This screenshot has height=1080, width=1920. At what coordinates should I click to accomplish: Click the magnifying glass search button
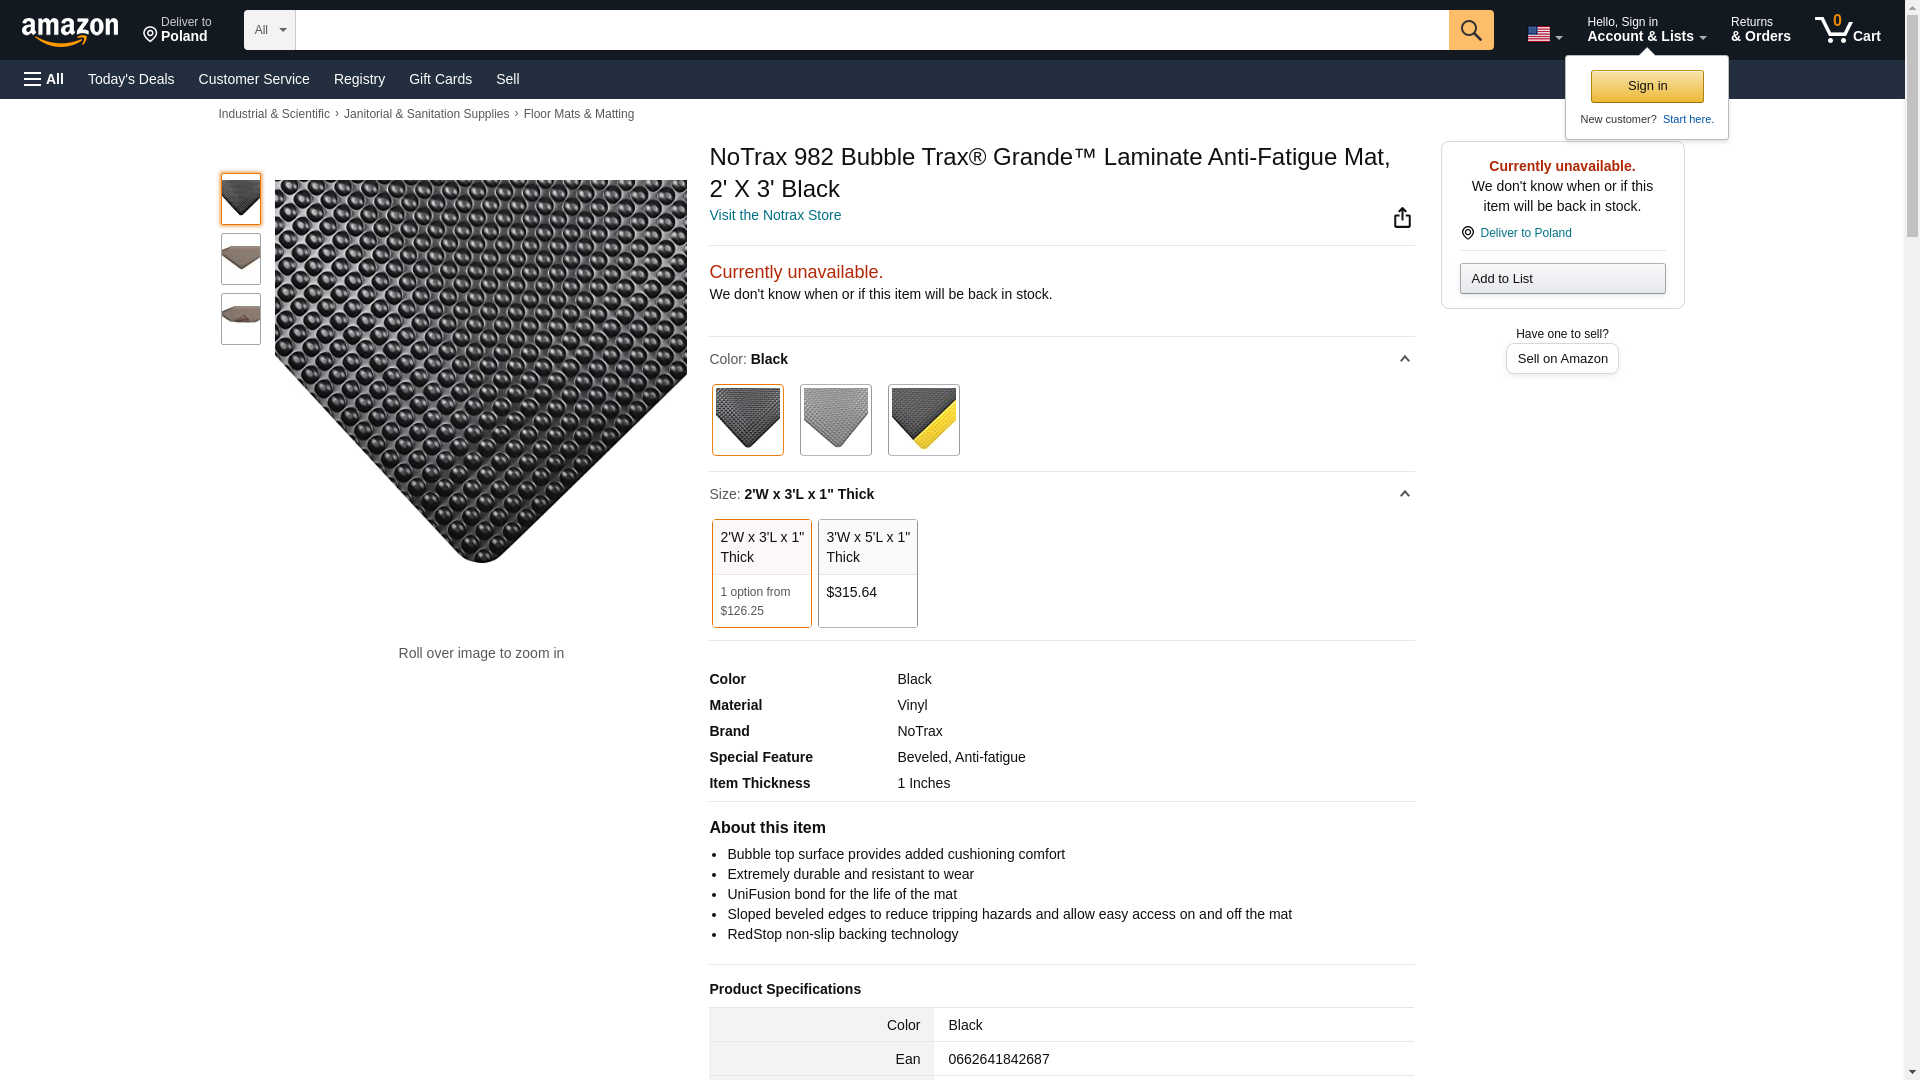pyautogui.click(x=1470, y=30)
